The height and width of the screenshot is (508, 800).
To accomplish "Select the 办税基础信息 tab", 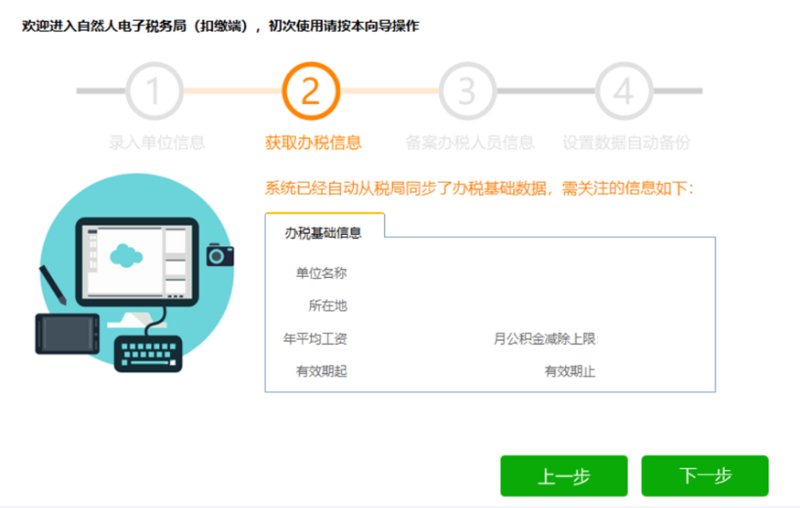I will click(323, 233).
